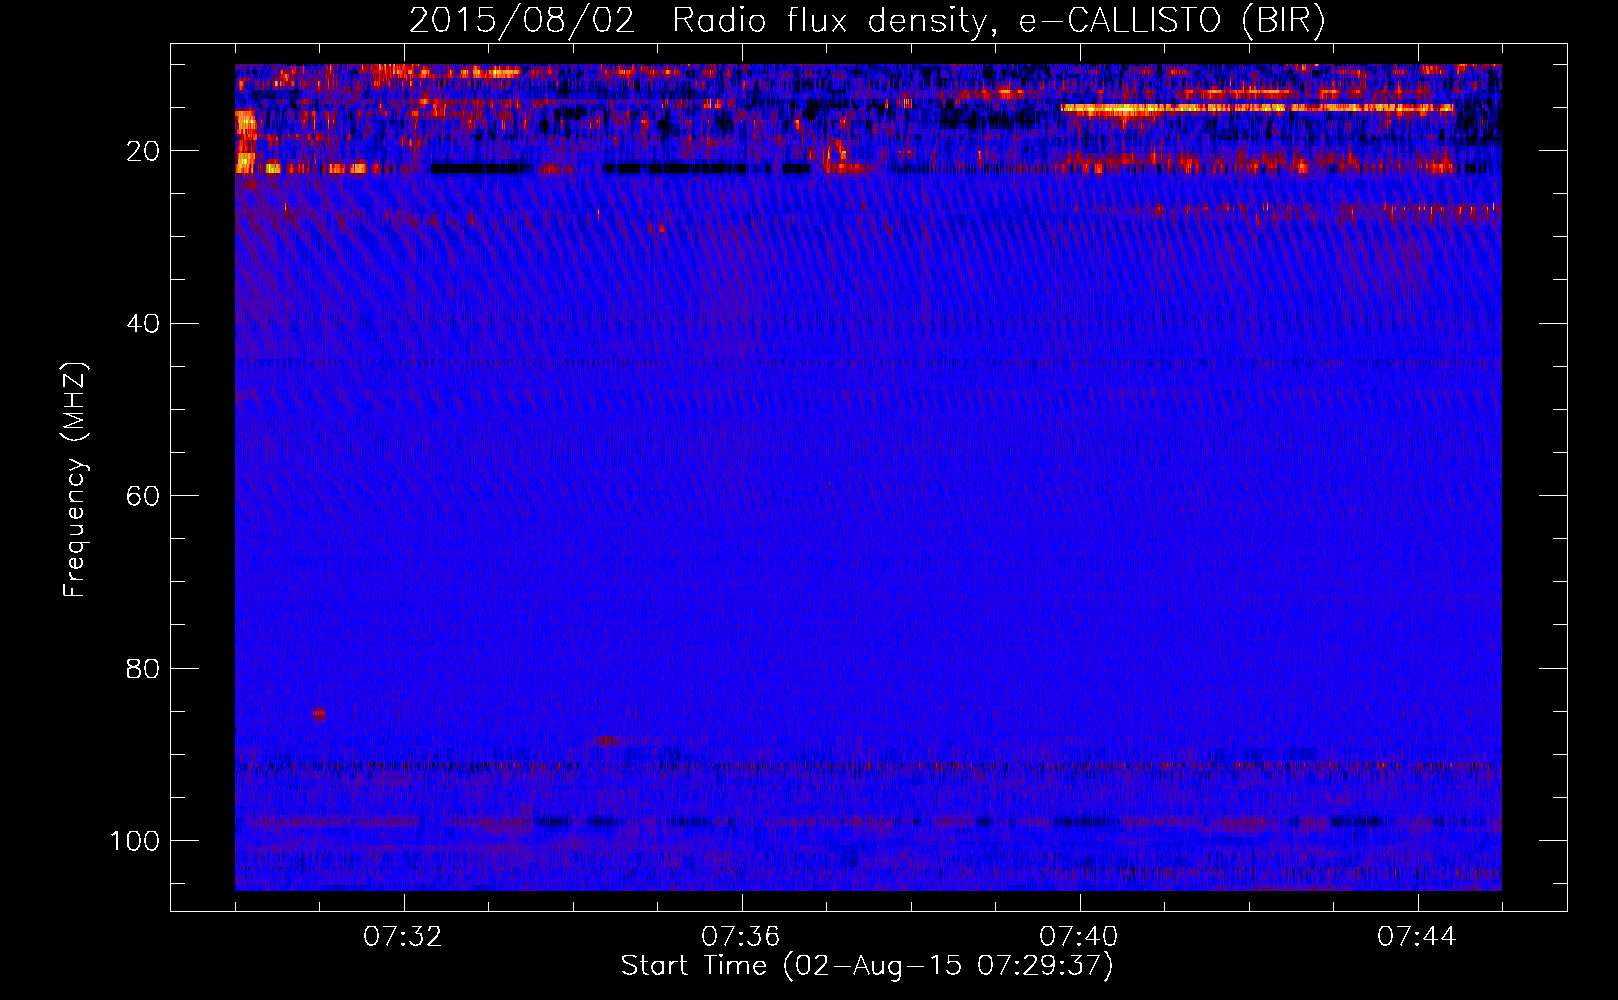Click the small red spot near 85 MHz

[x=320, y=714]
